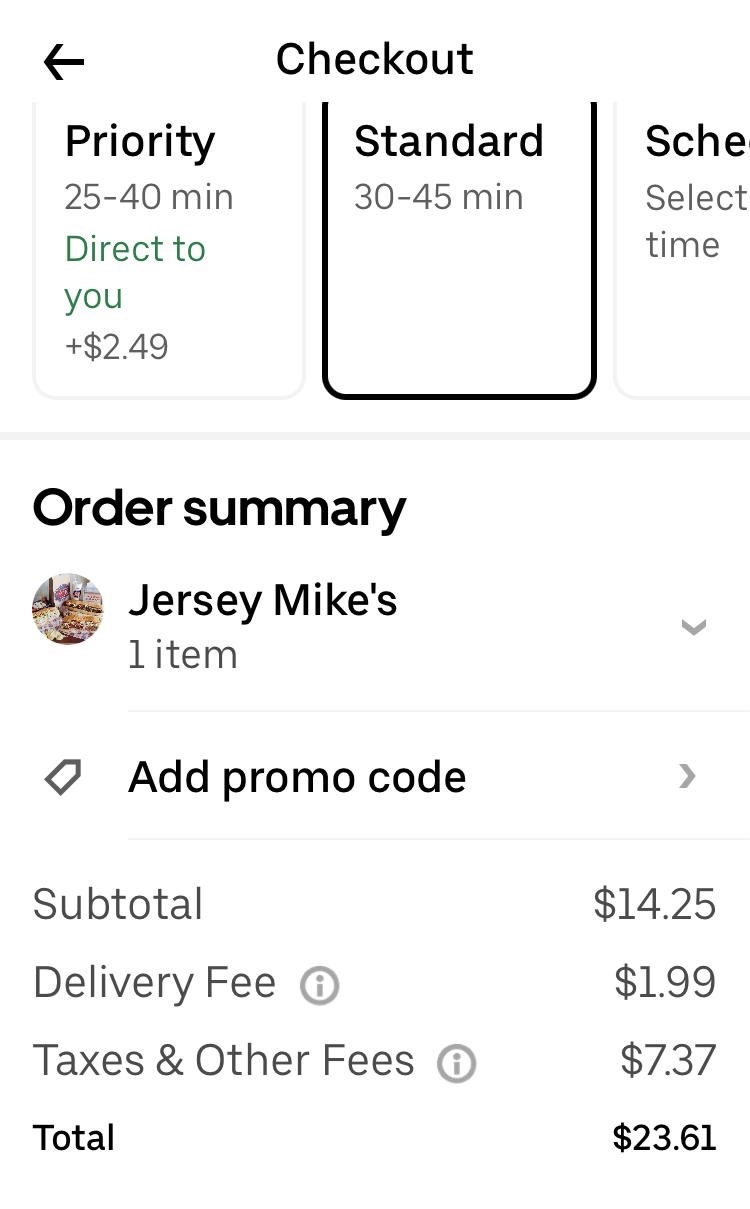Expand the Jersey Mike's order items chevron
The height and width of the screenshot is (1209, 750).
[x=693, y=627]
